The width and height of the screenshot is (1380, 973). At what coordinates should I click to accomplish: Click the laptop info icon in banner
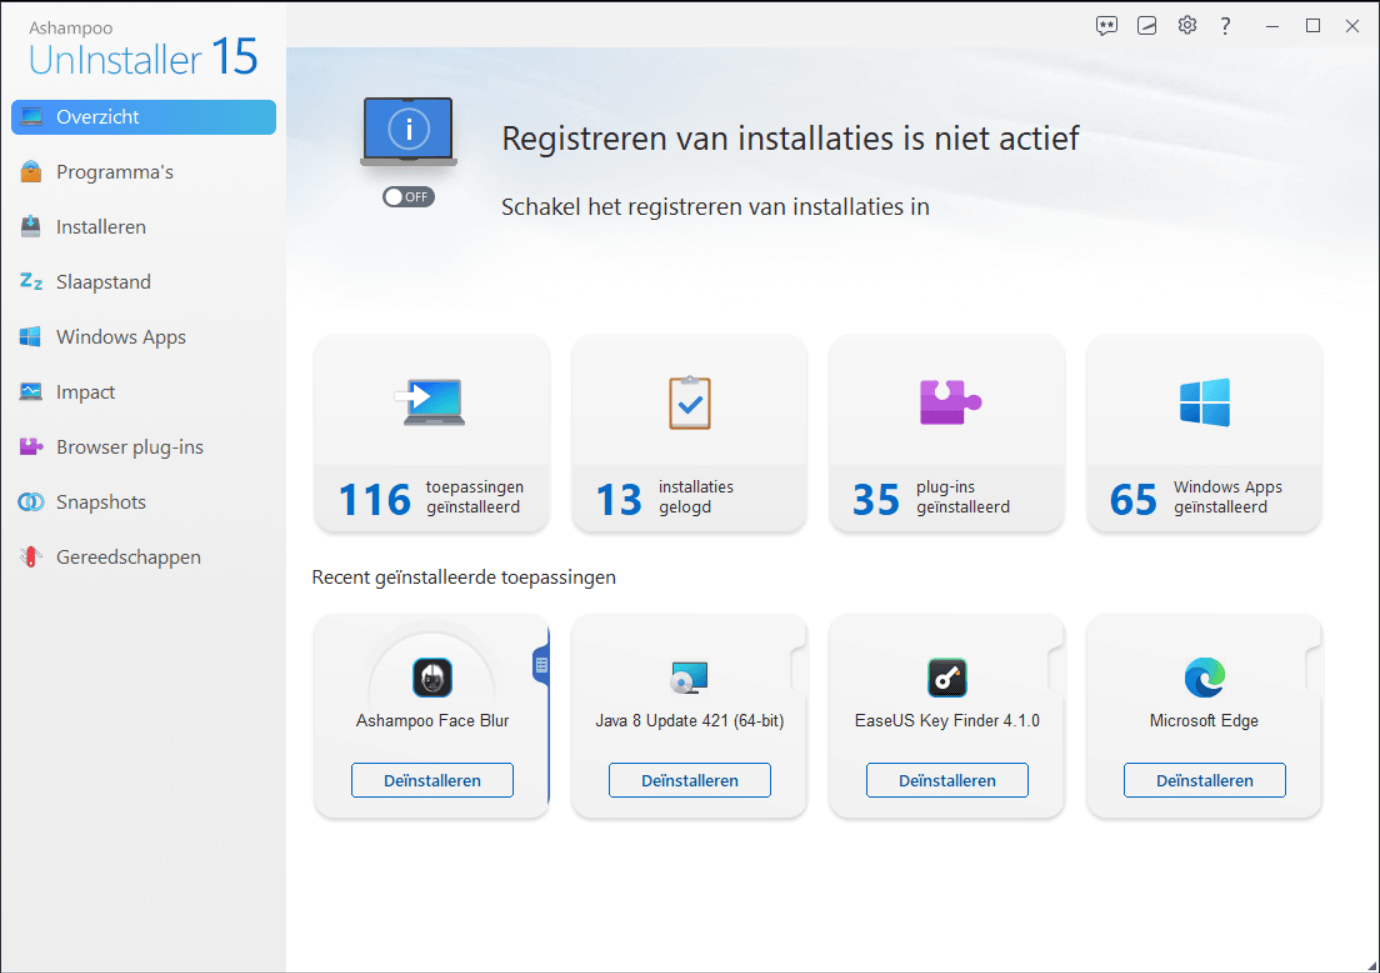(x=408, y=132)
